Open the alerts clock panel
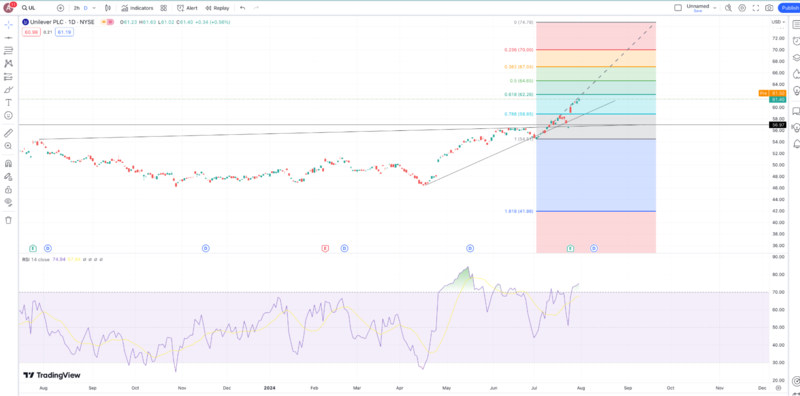Viewport: 800px width, 396px height. coord(796,41)
